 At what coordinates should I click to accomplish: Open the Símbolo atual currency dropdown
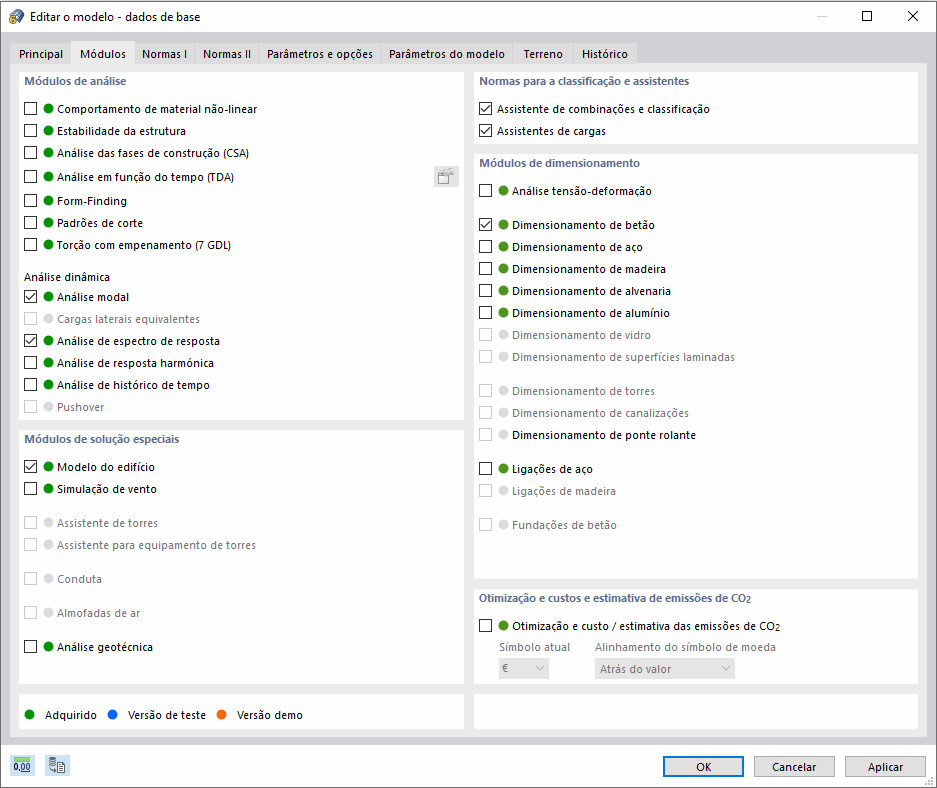pyautogui.click(x=522, y=666)
